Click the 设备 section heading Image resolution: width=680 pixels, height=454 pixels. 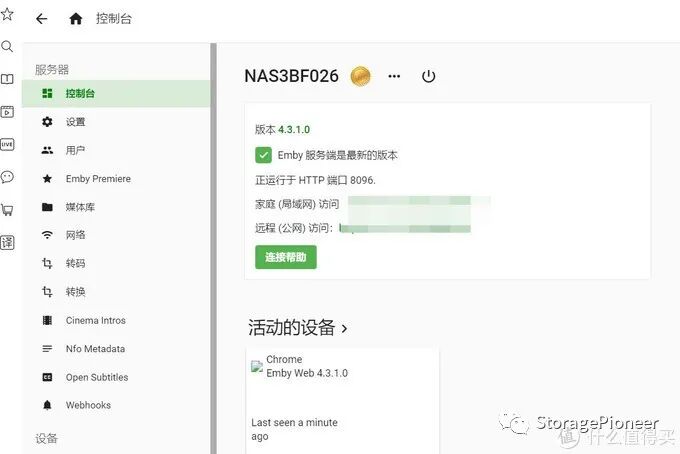point(46,438)
